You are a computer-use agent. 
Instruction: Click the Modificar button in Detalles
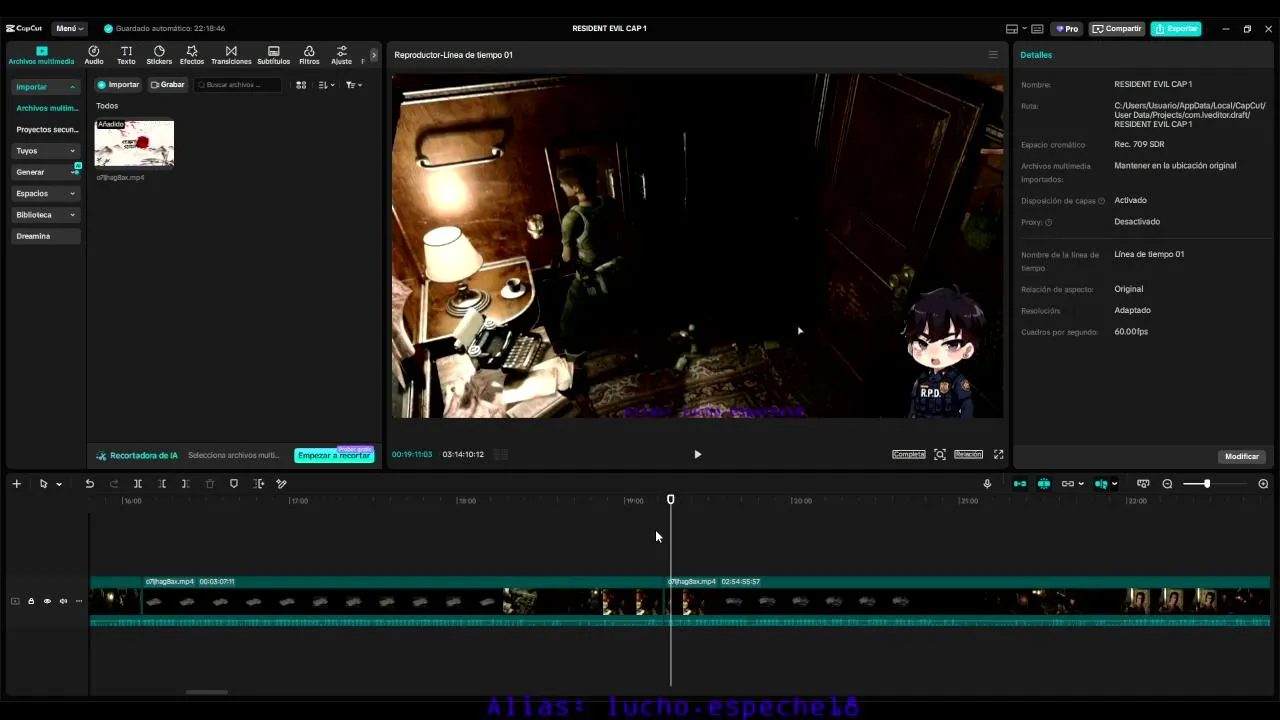point(1242,457)
